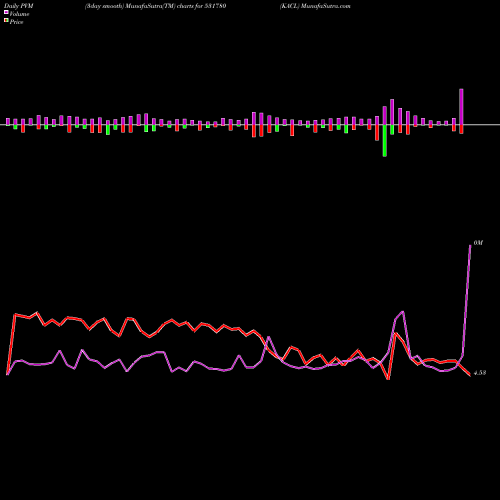Click the end of the magenta volume line spike
The image size is (500, 500).
tap(470, 245)
